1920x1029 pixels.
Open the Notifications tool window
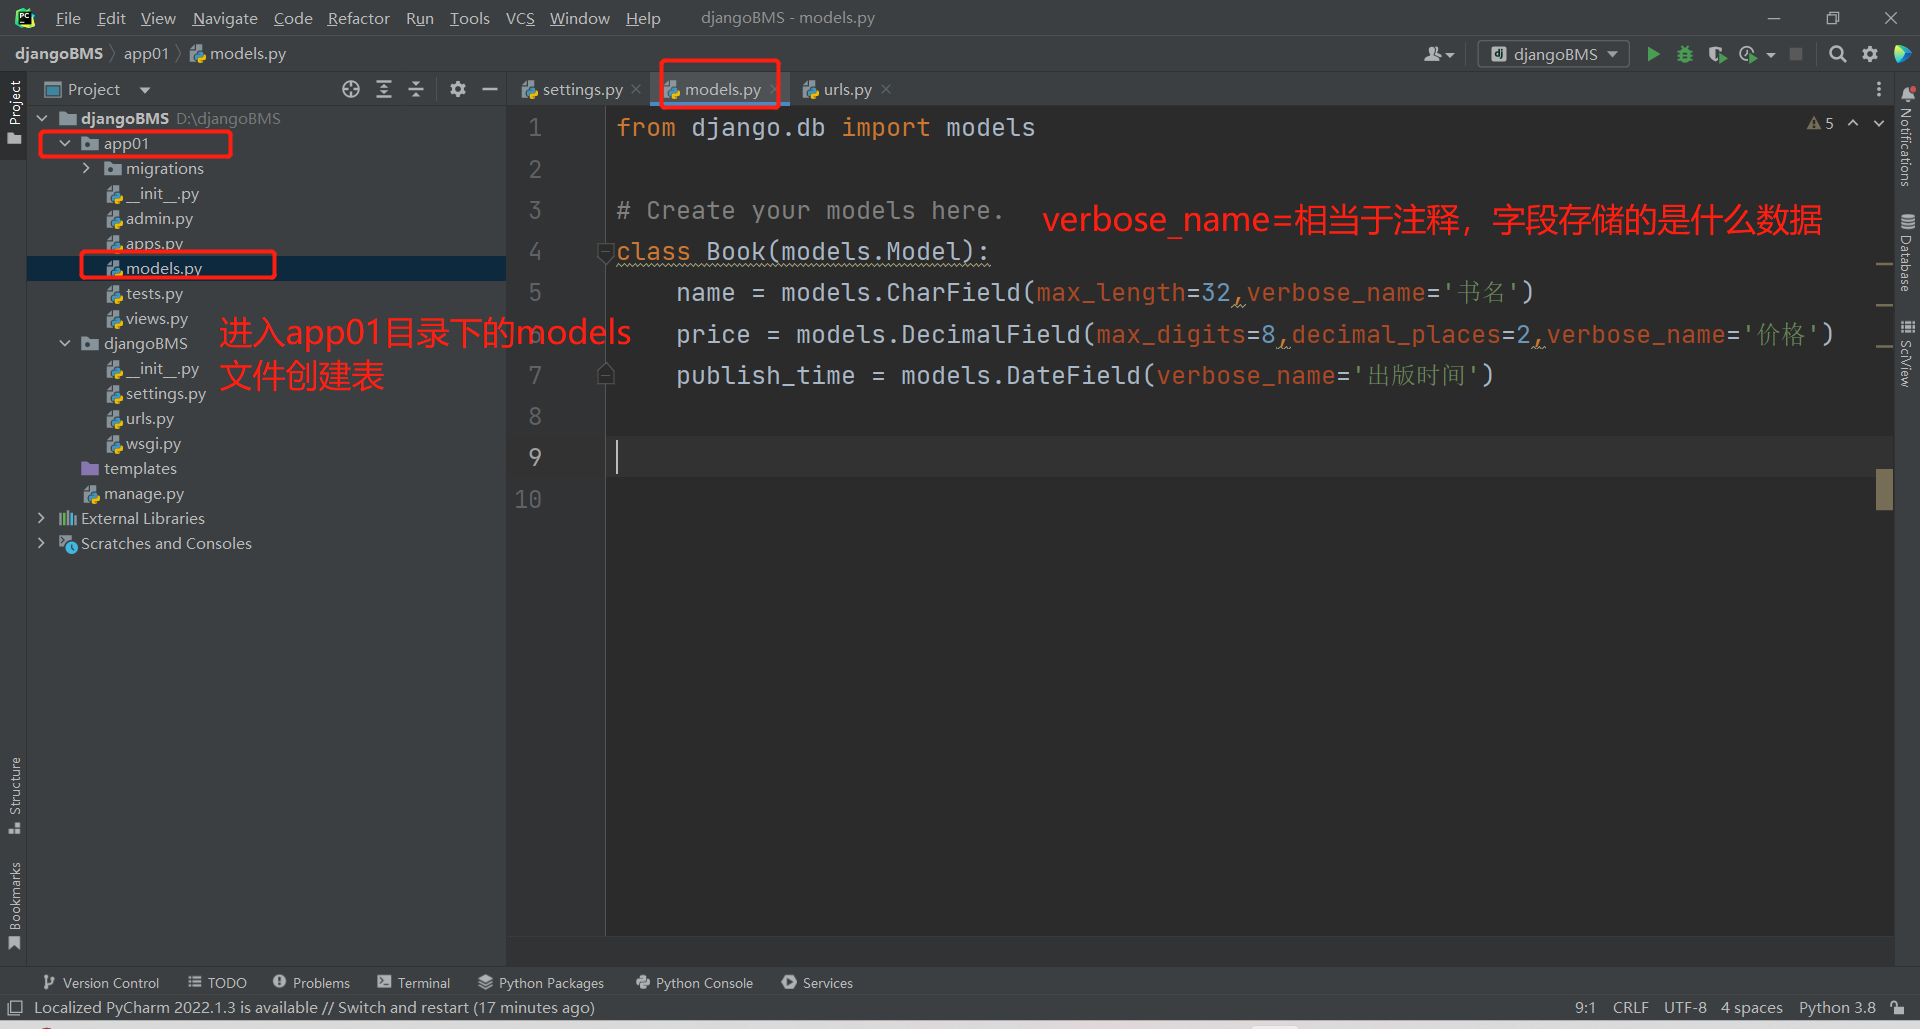(x=1907, y=137)
